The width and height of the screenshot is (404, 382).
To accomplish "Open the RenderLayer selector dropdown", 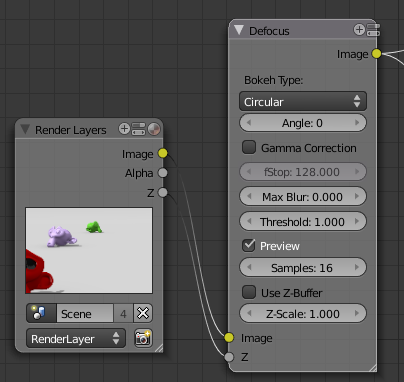I will coord(76,338).
